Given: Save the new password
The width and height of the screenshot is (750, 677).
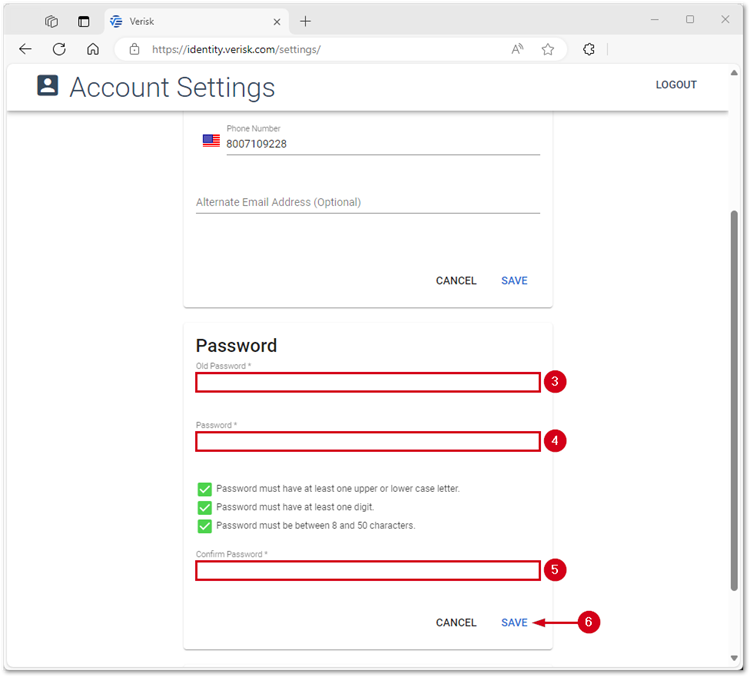Looking at the screenshot, I should click(x=514, y=623).
